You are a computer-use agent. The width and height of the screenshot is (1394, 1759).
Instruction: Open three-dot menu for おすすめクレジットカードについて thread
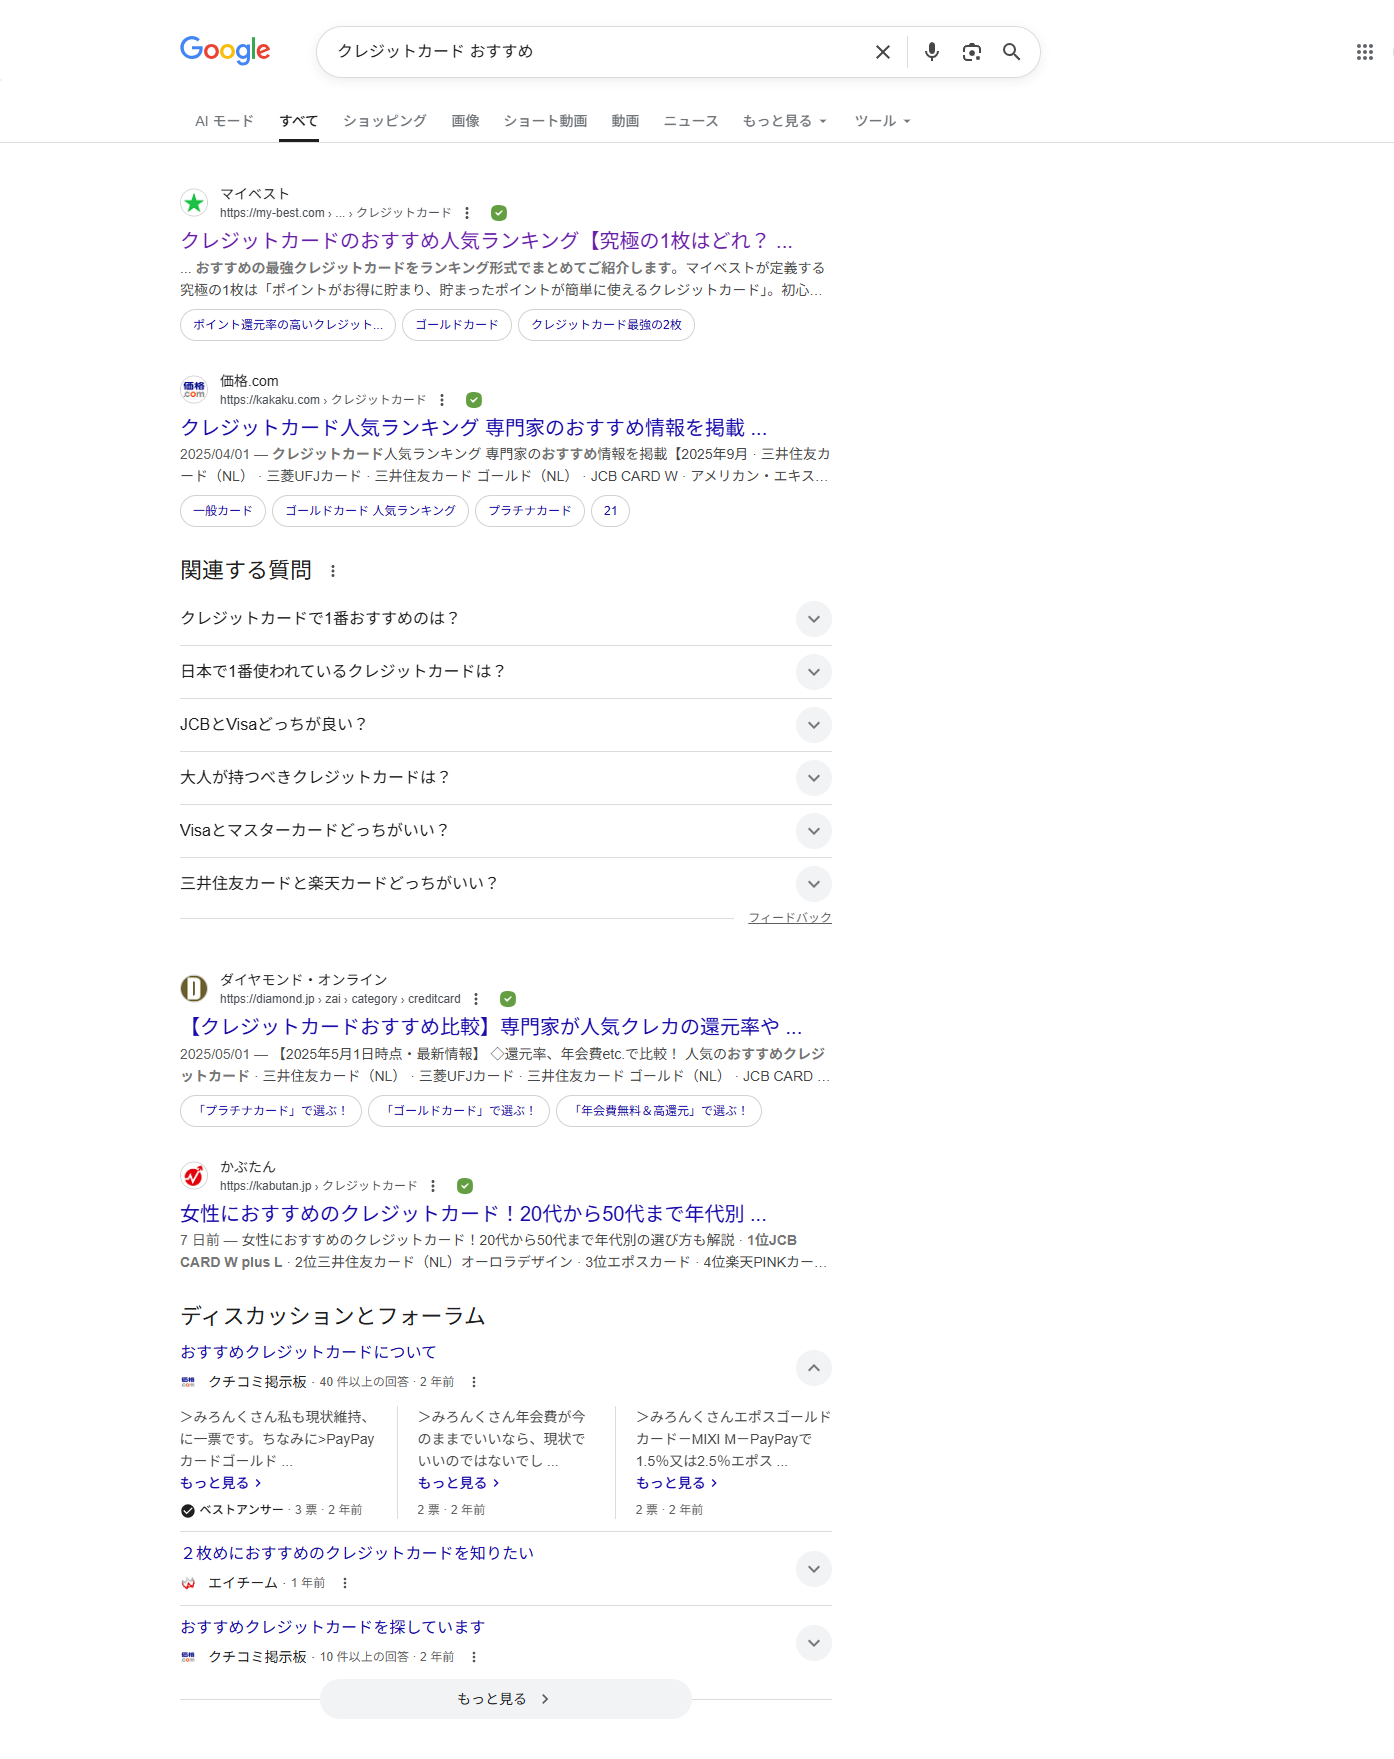click(474, 1382)
